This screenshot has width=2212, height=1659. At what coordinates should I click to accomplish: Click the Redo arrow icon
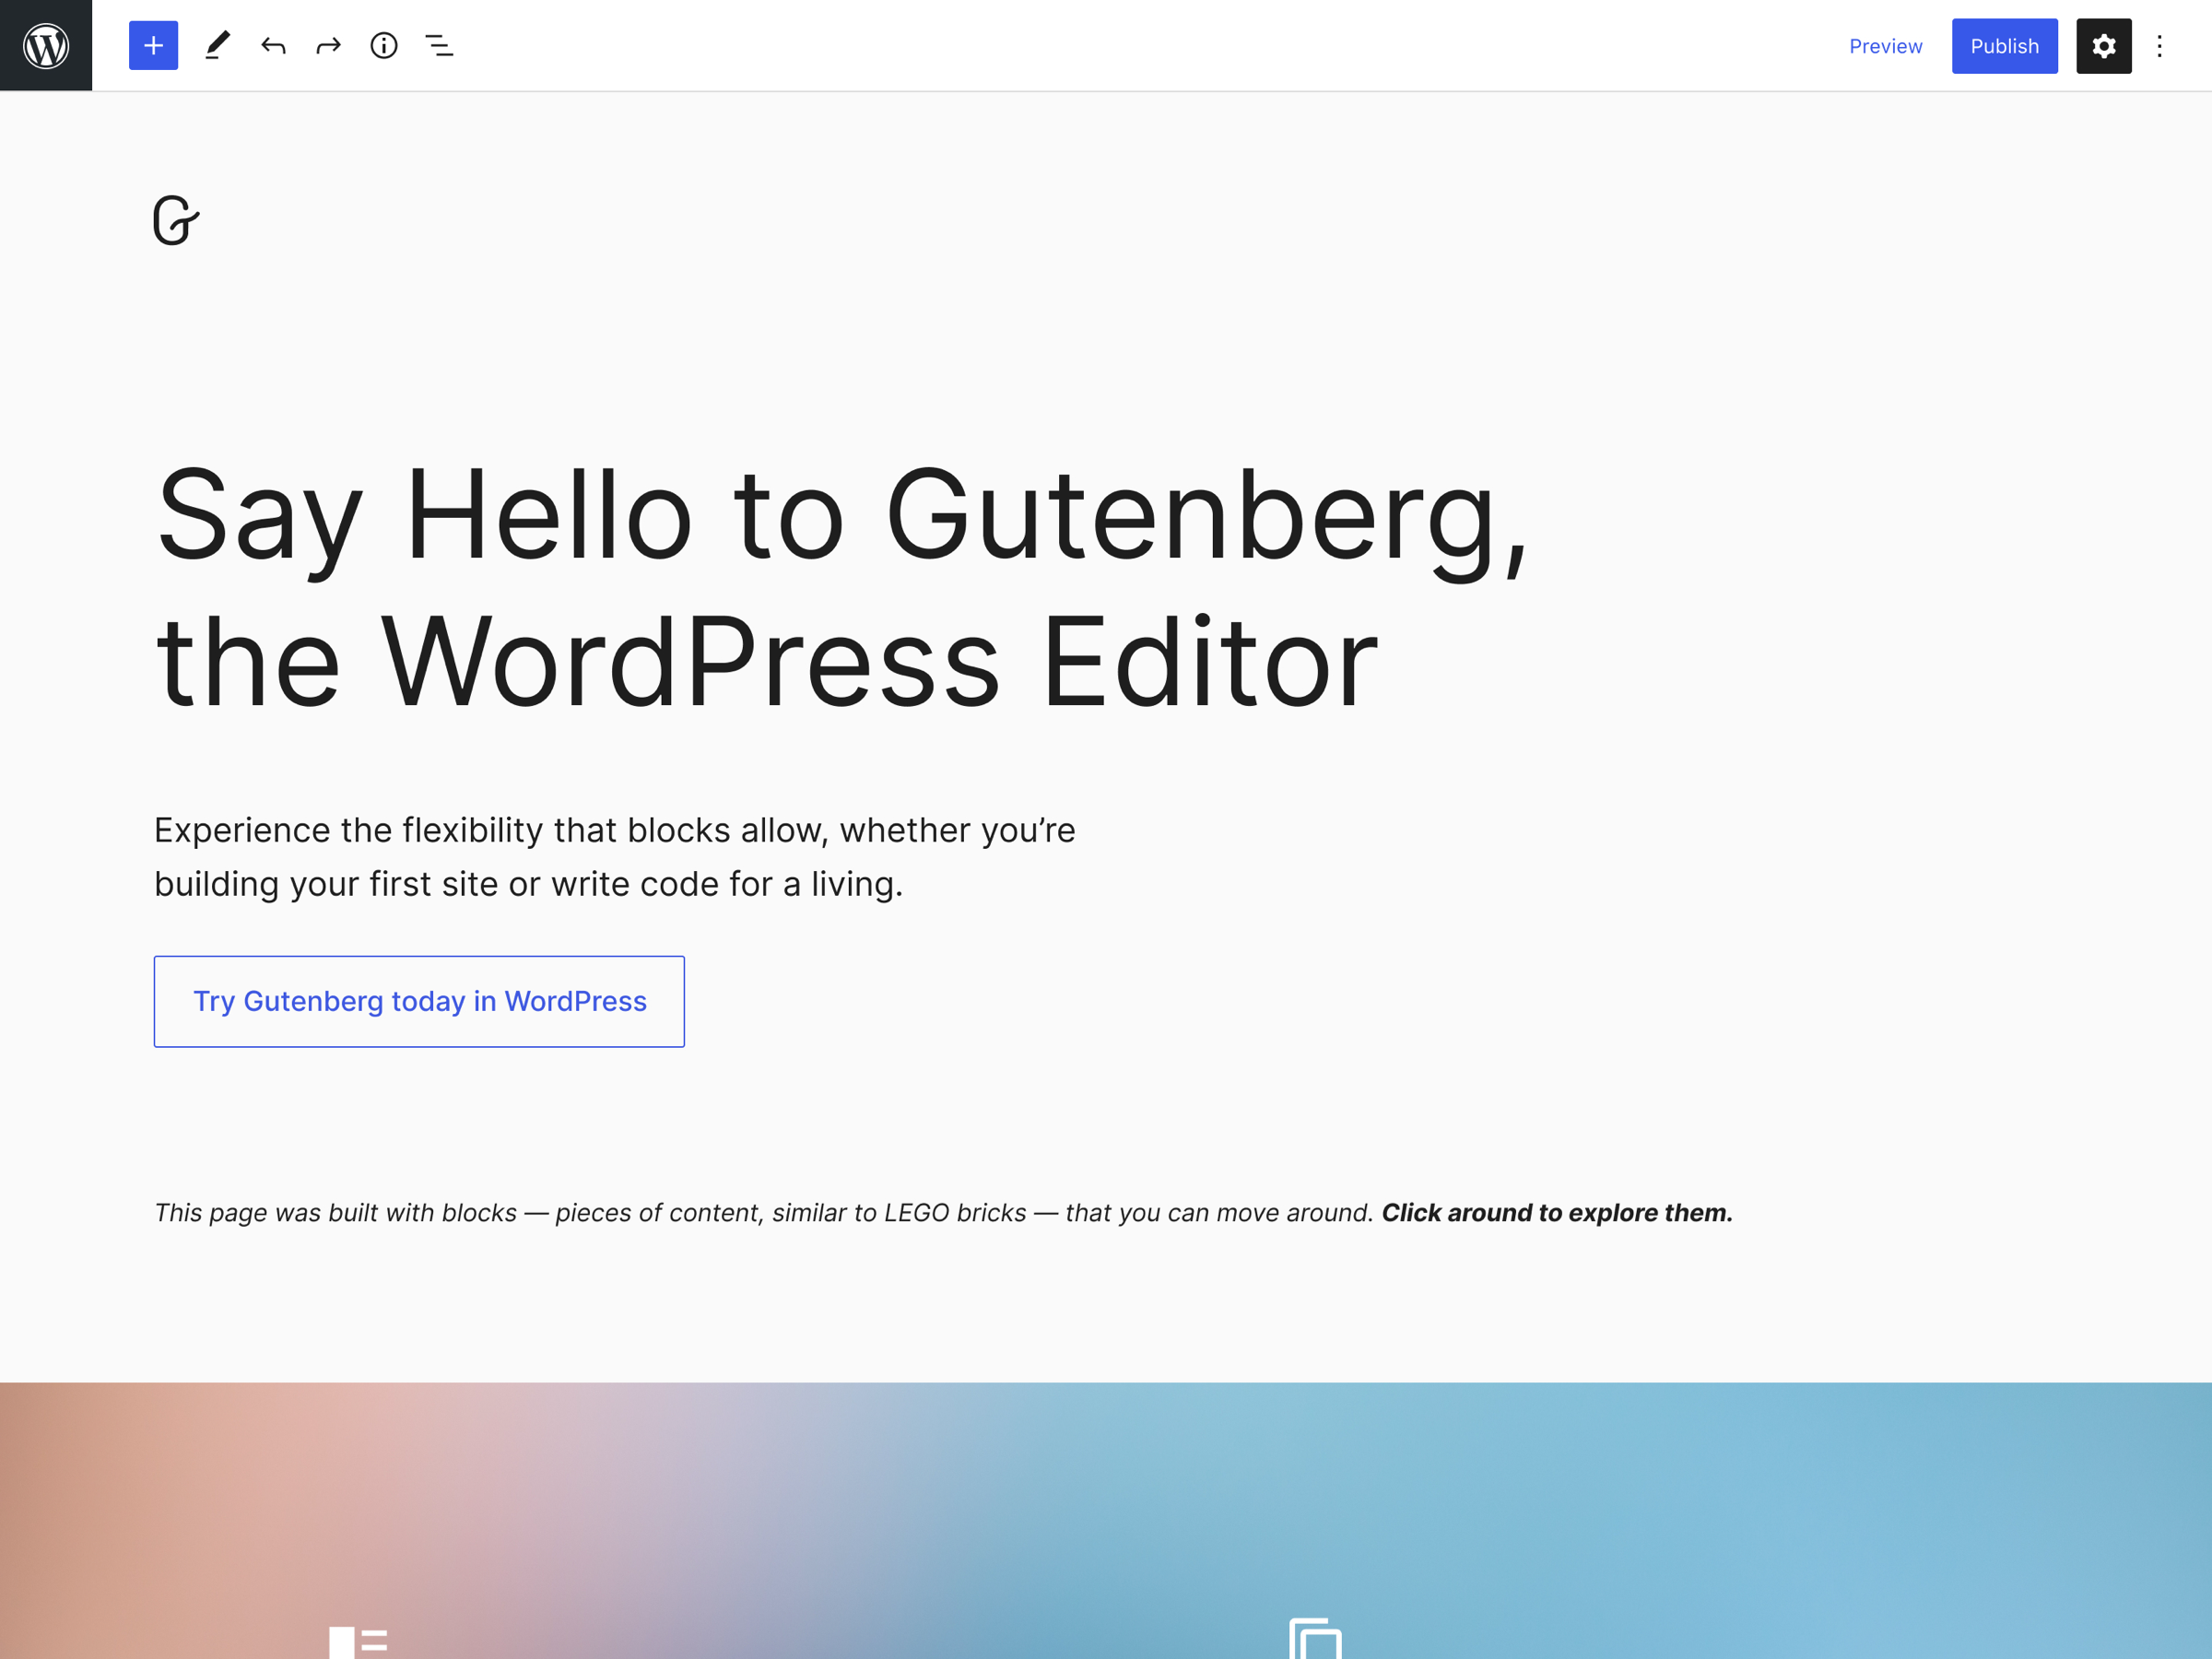pos(329,45)
